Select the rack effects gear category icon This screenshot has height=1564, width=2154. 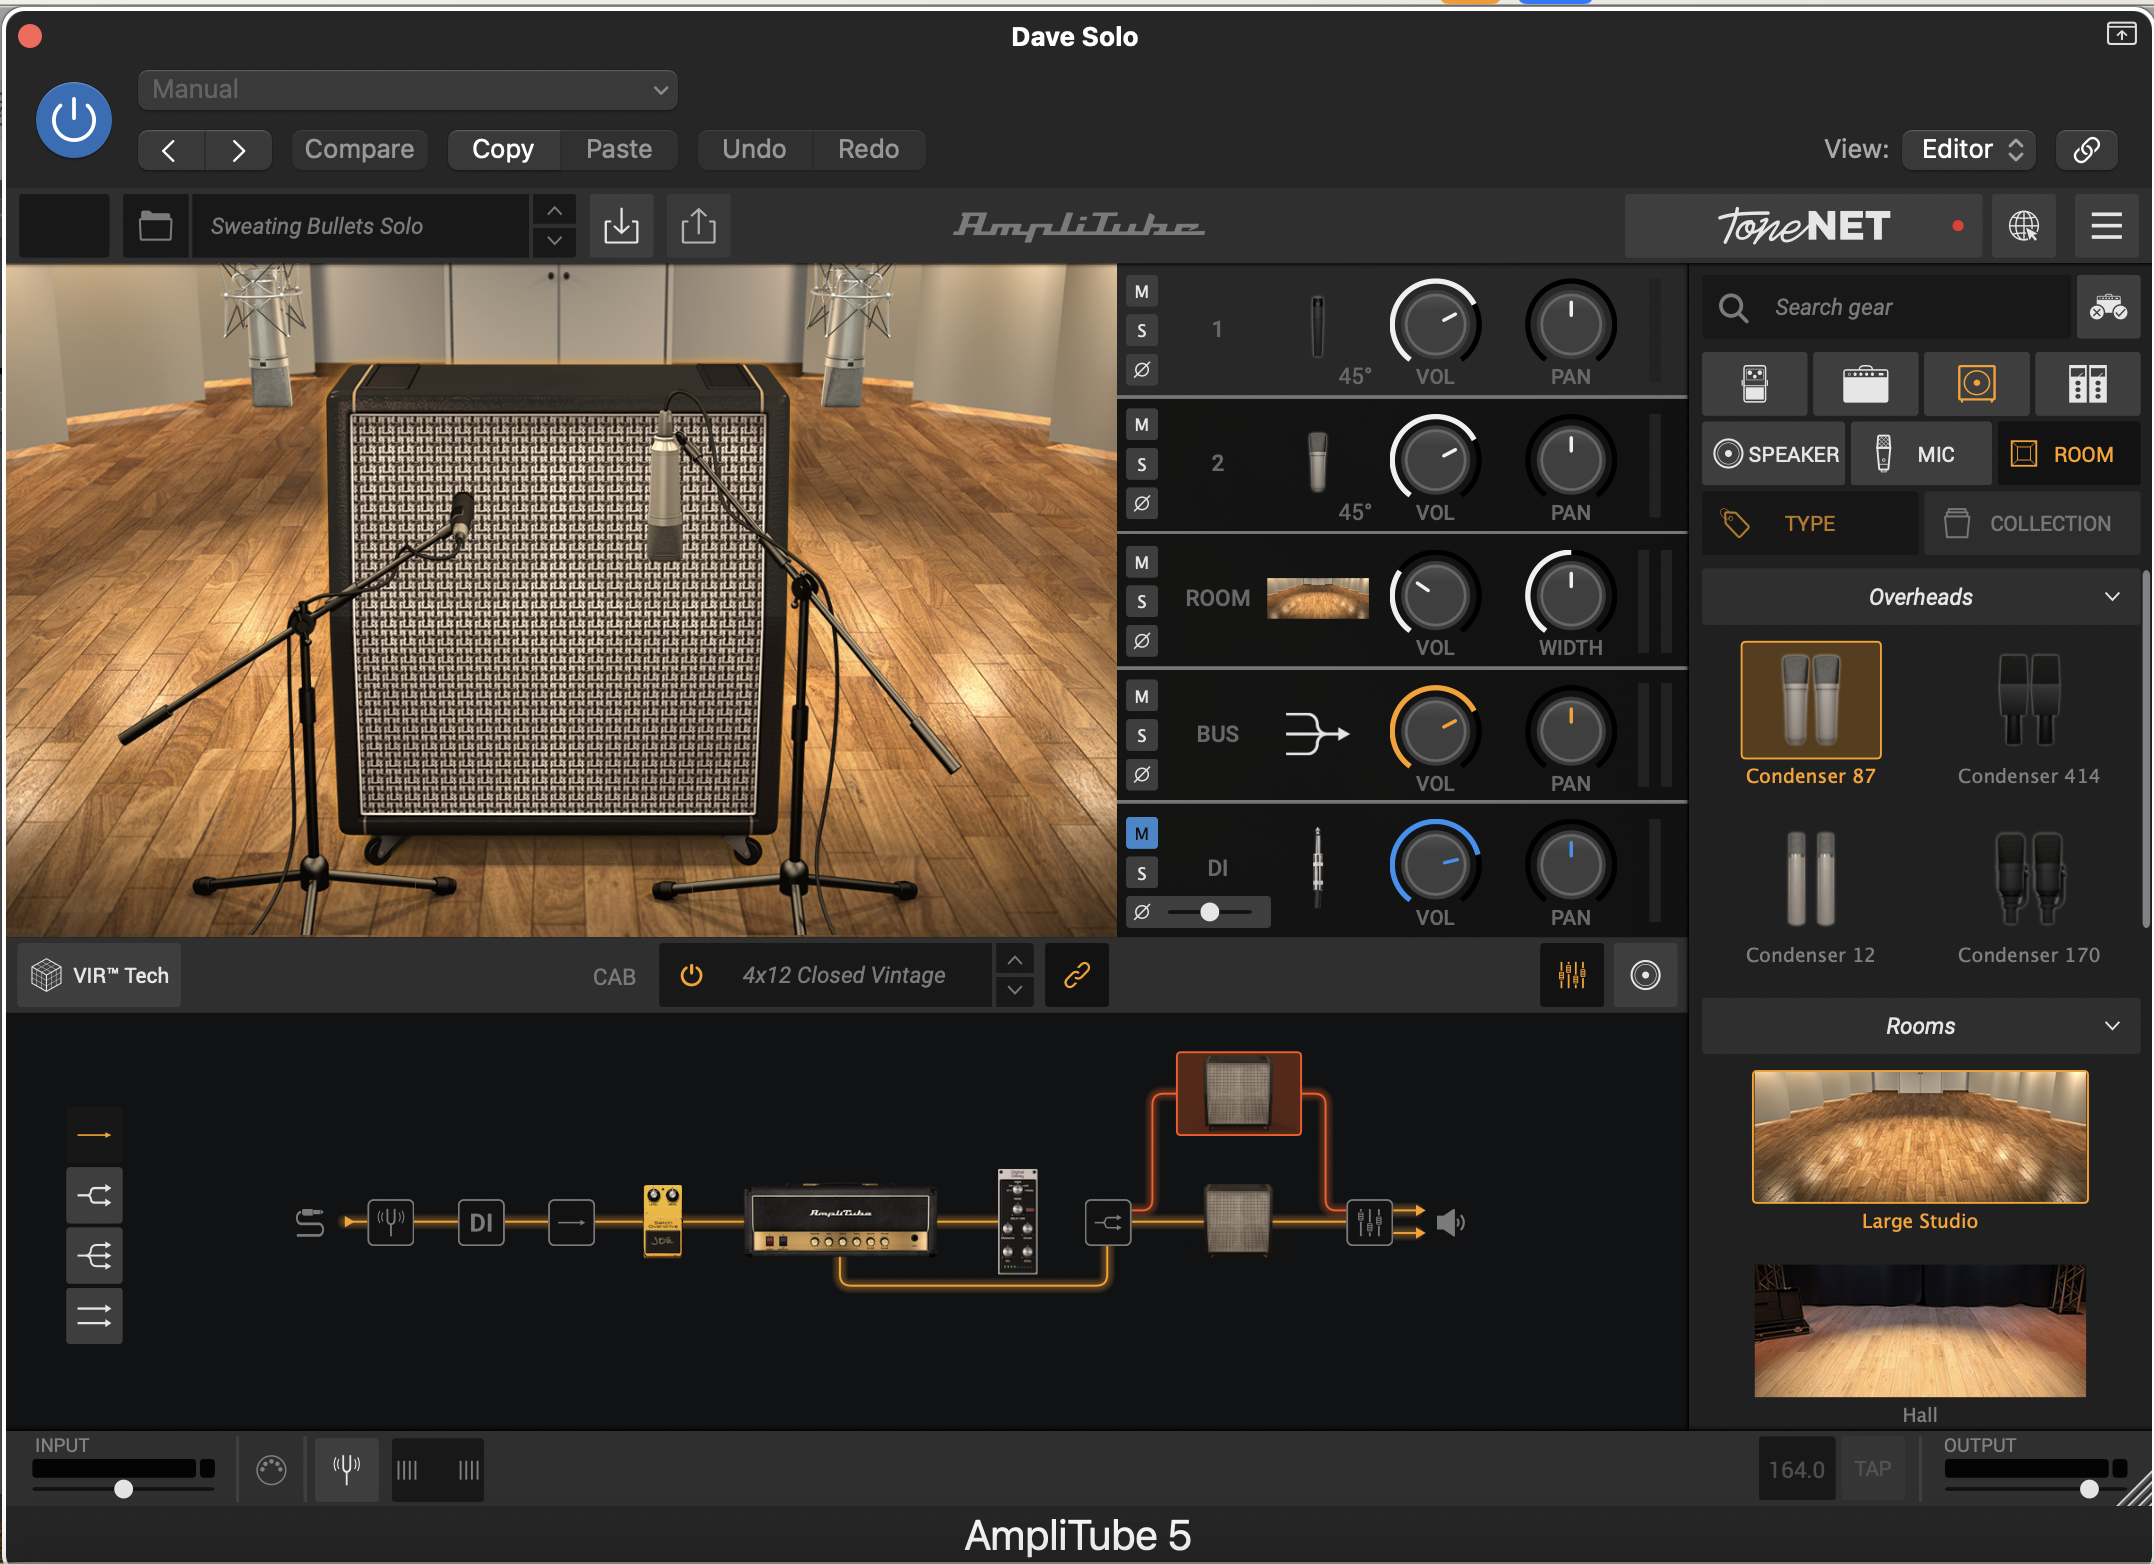click(2087, 384)
